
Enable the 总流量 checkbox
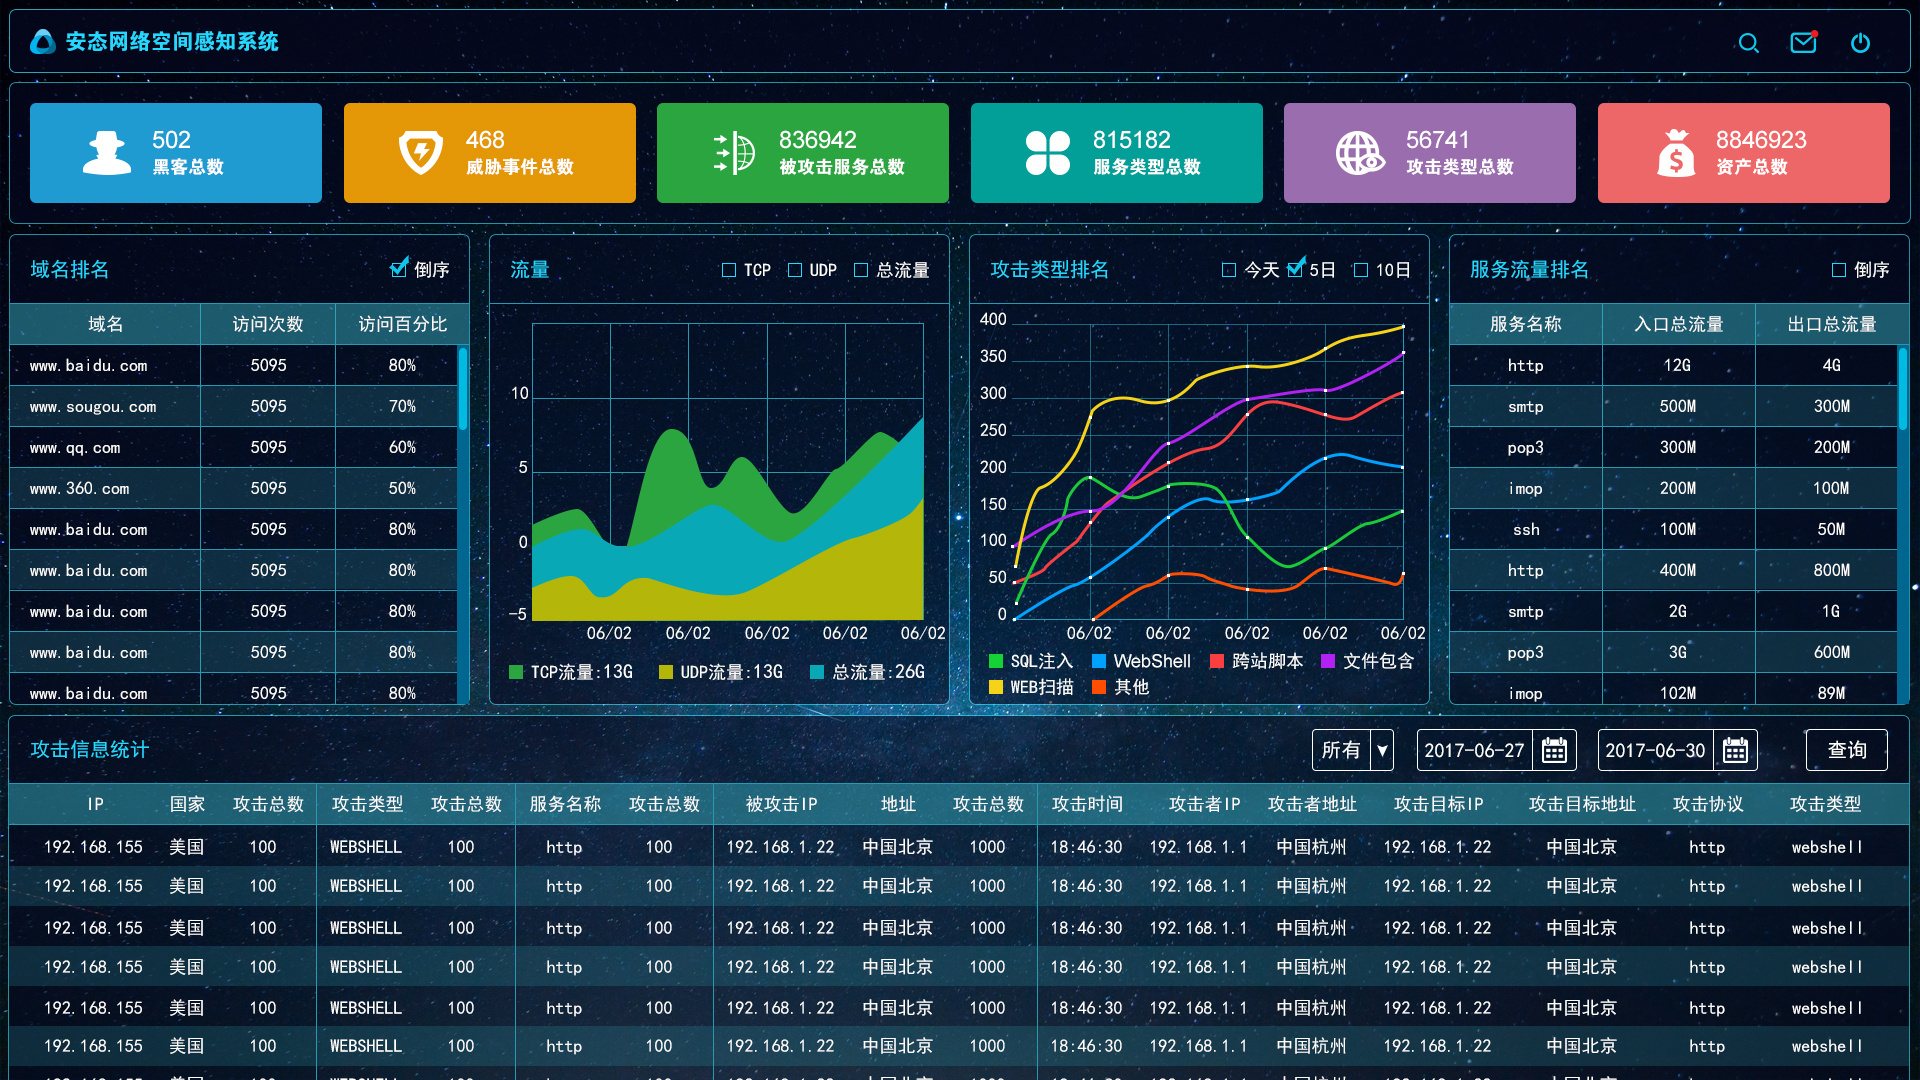[x=861, y=270]
